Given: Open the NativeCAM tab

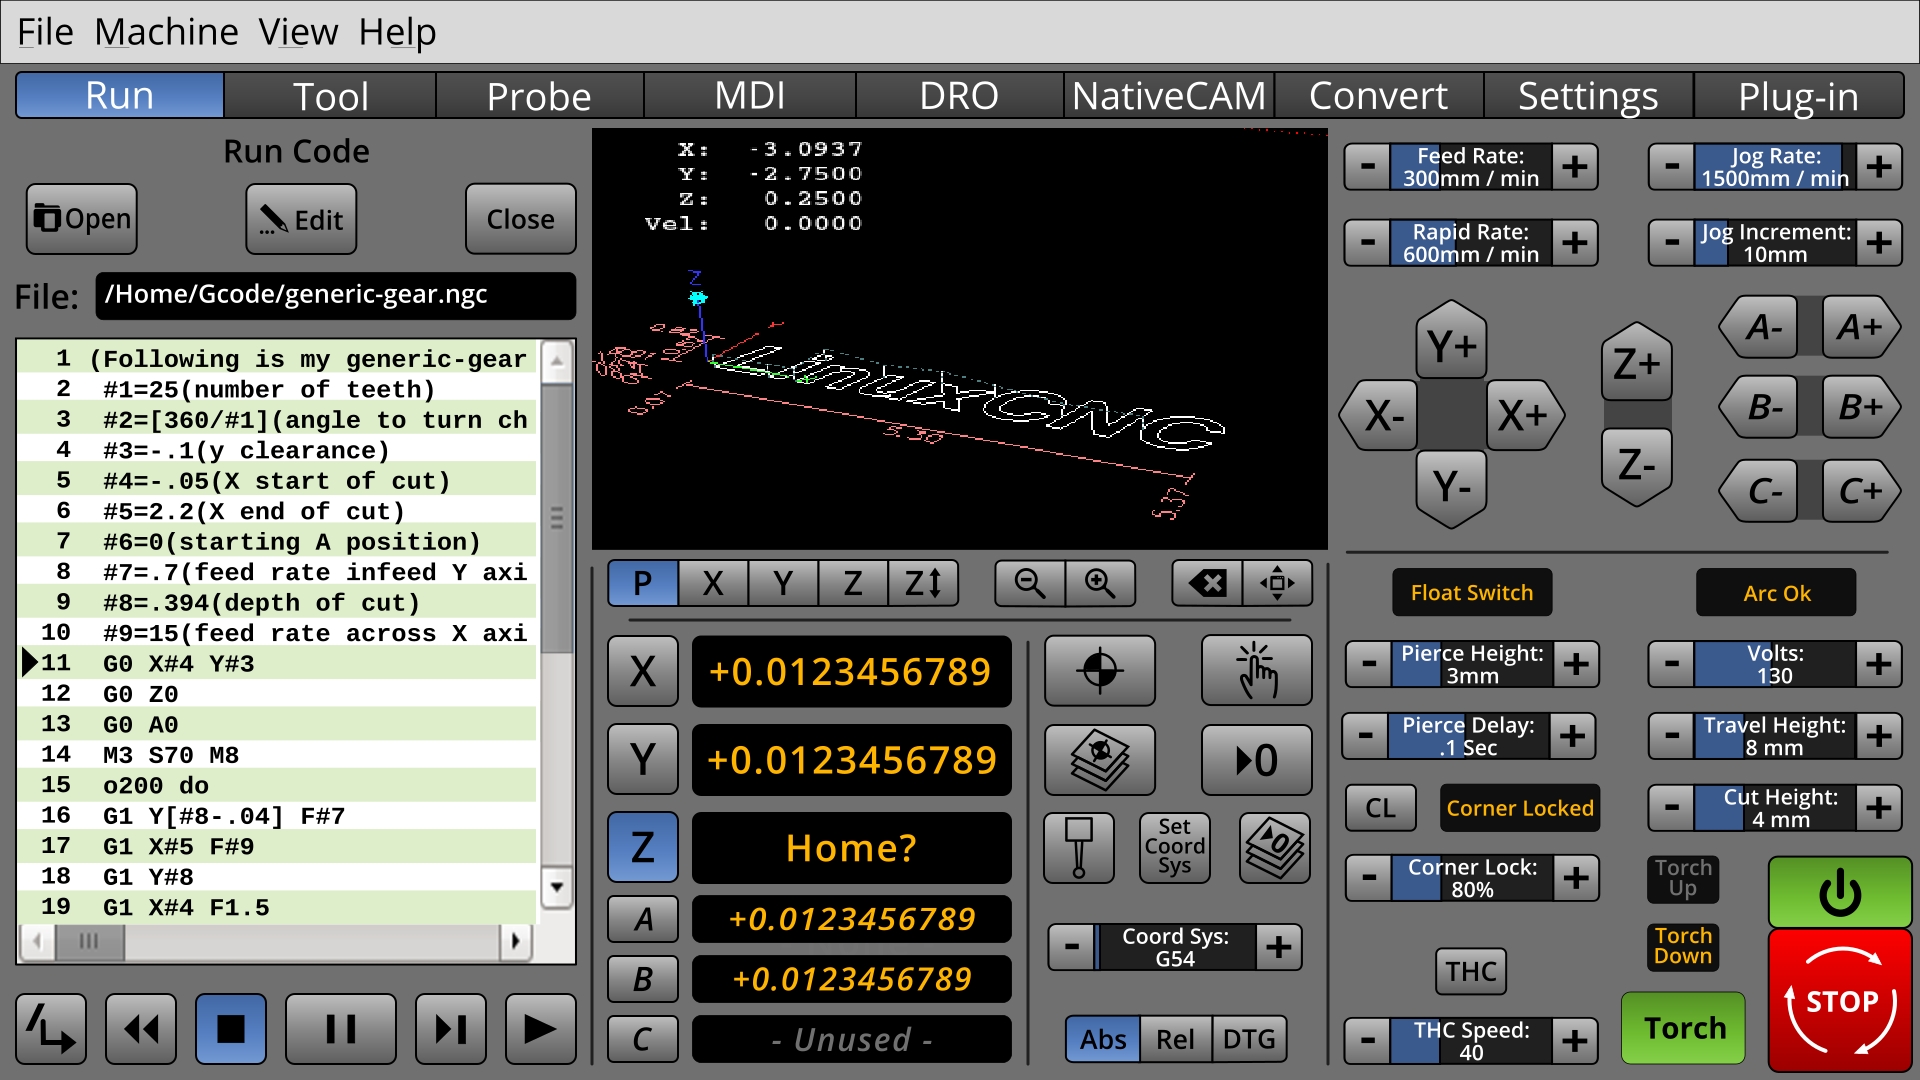Looking at the screenshot, I should [x=1169, y=96].
